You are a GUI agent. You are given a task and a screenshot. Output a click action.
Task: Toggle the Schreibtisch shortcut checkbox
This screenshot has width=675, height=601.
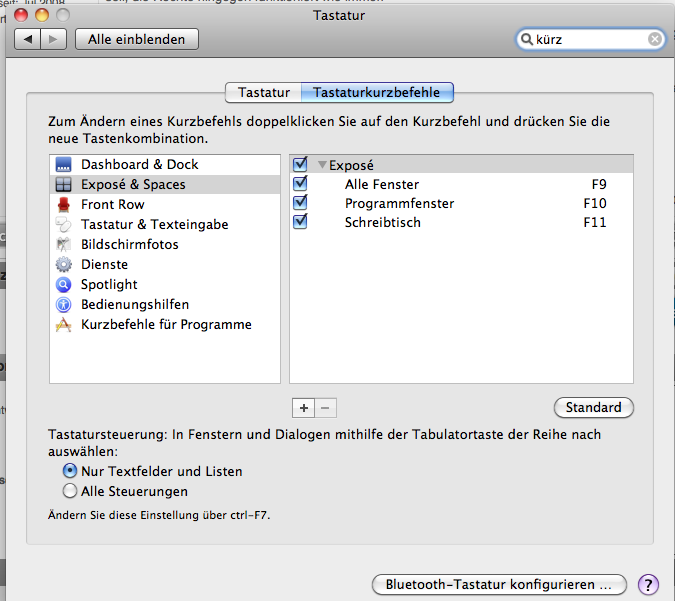[x=301, y=222]
